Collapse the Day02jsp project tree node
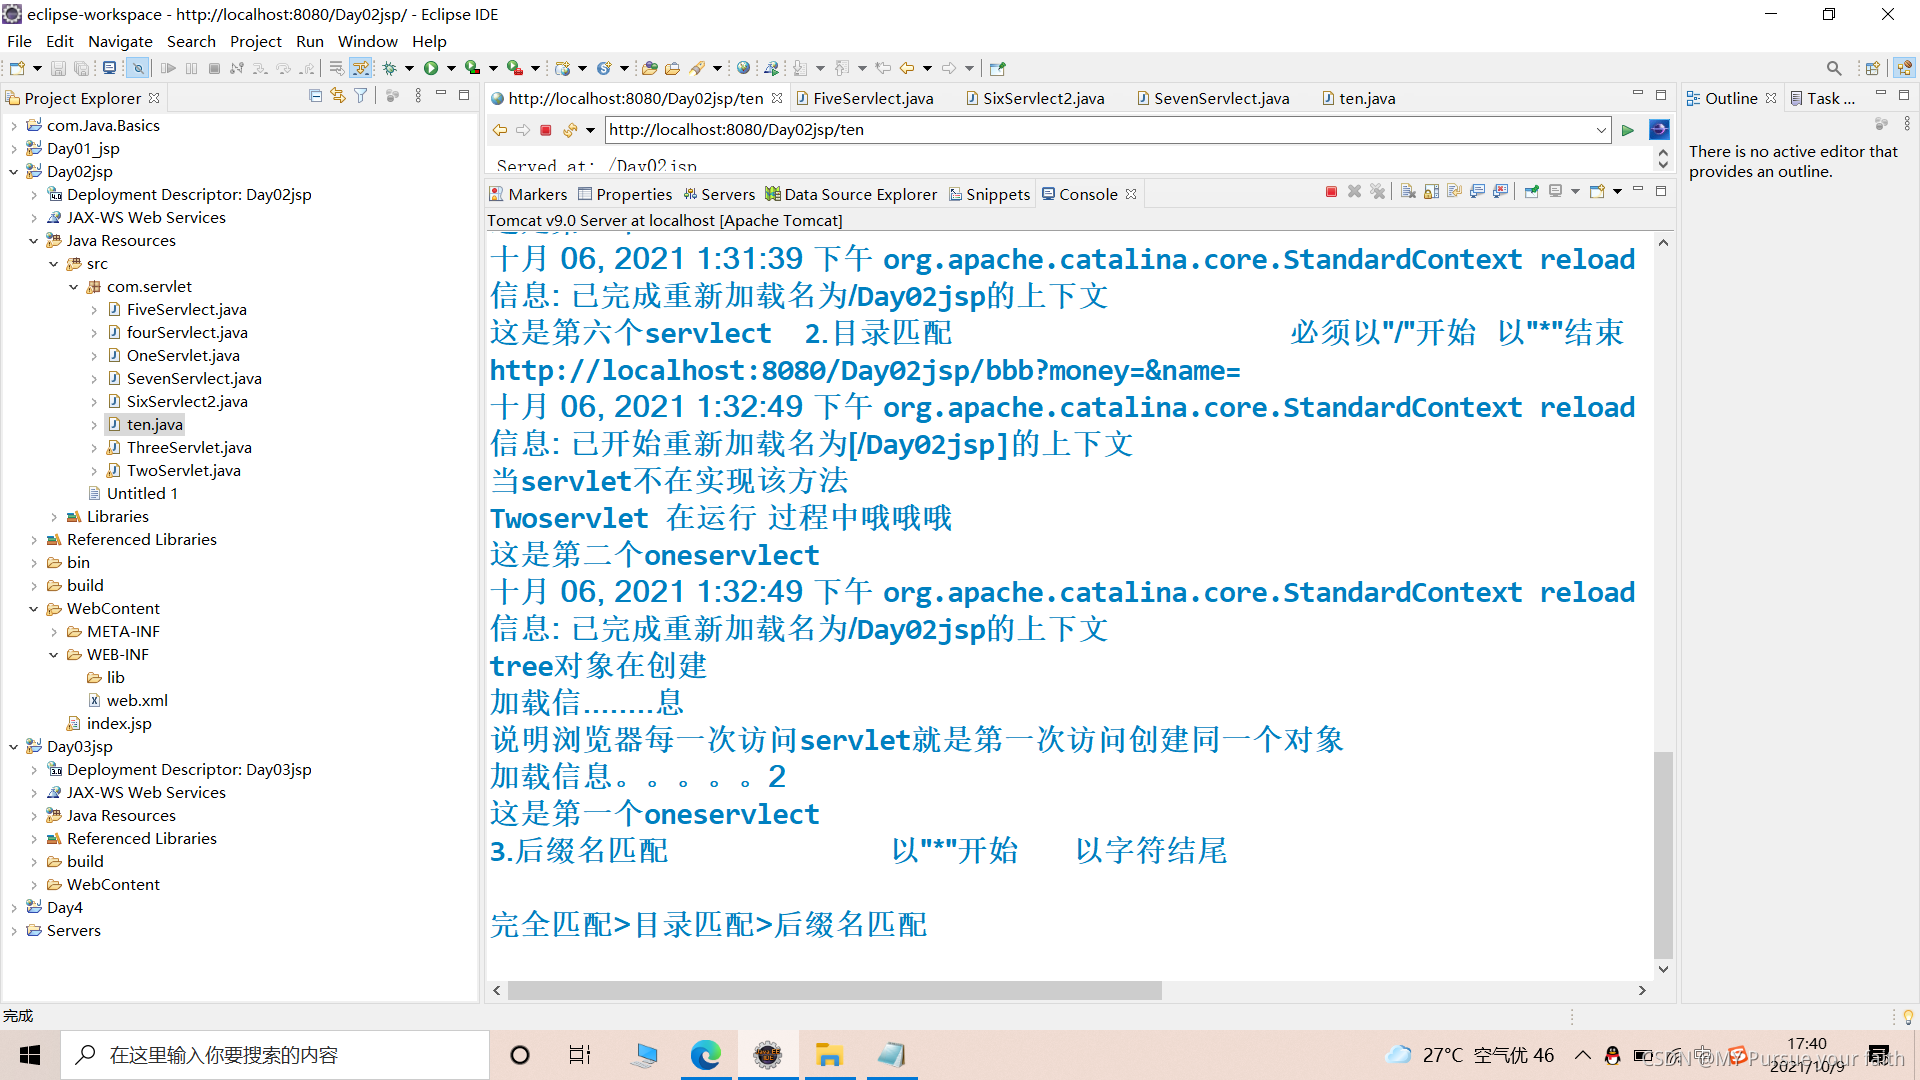 coord(14,172)
